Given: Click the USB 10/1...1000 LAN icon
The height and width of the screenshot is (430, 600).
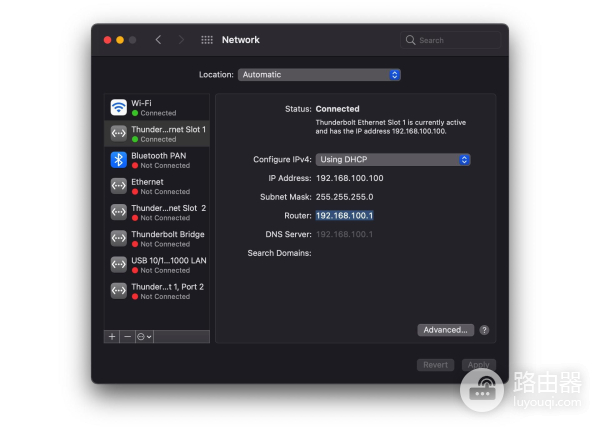Looking at the screenshot, I should pos(119,265).
